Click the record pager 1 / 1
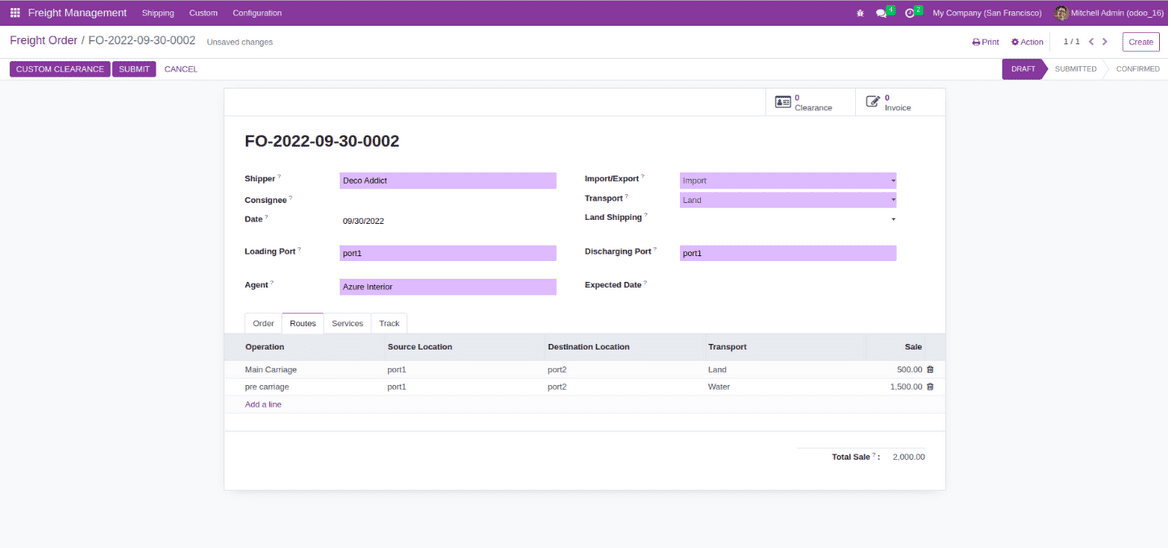The height and width of the screenshot is (548, 1171). click(1072, 42)
